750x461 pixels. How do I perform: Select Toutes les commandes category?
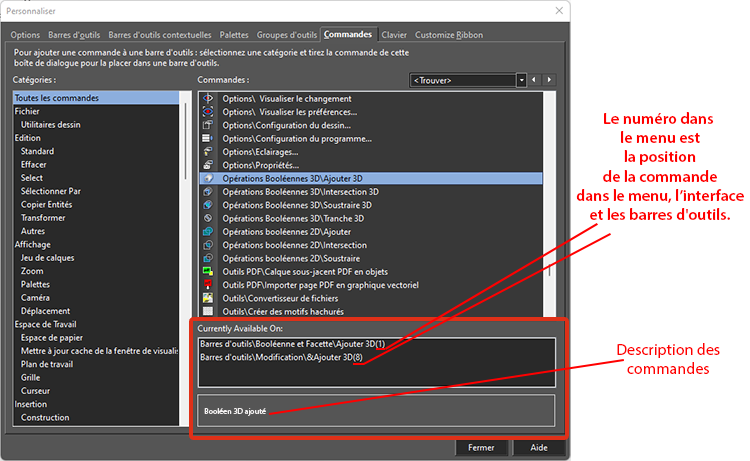click(x=96, y=98)
